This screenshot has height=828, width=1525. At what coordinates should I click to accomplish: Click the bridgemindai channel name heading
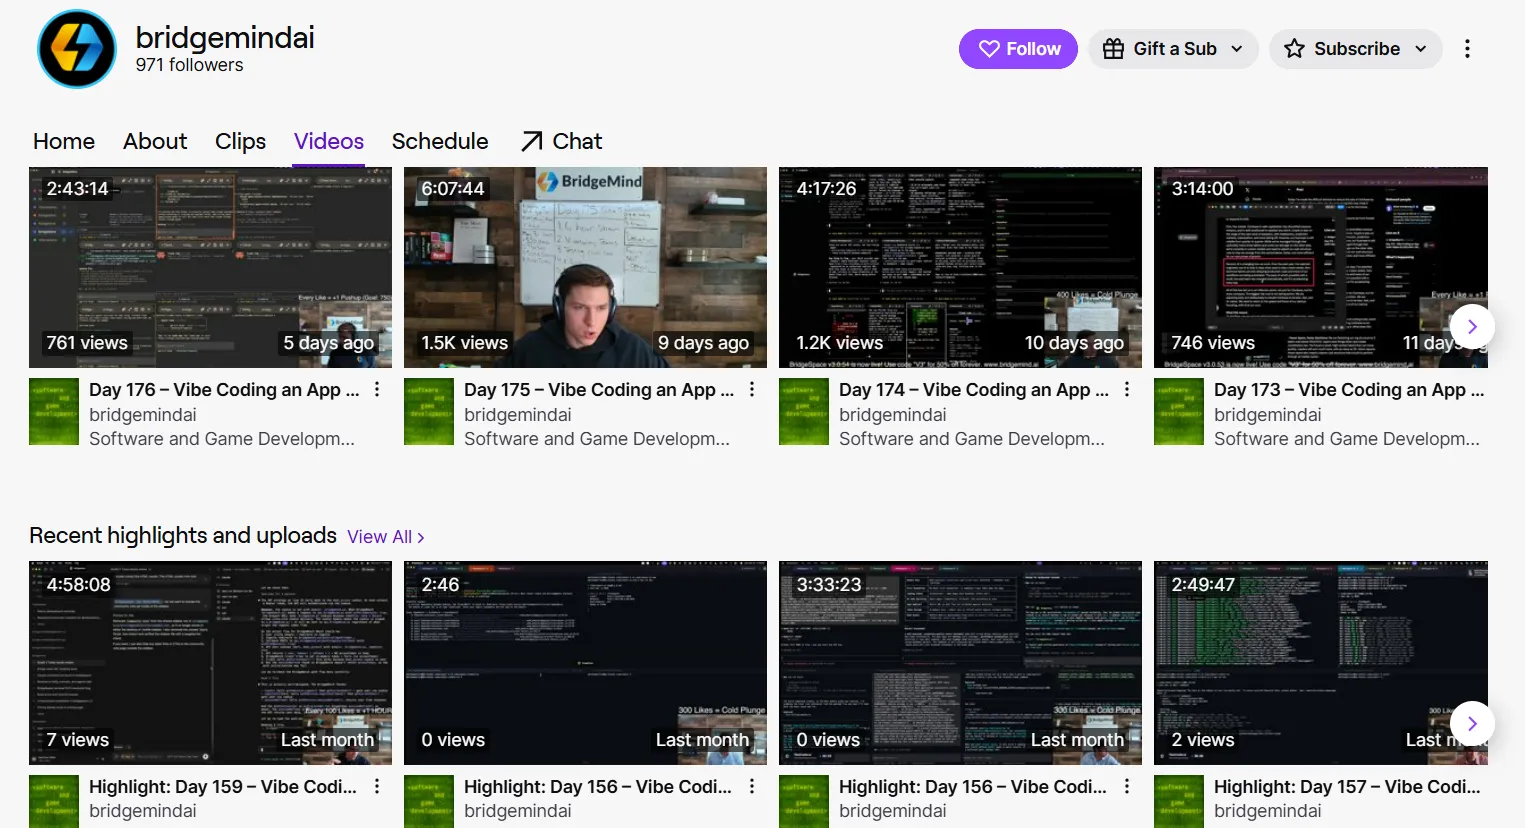click(225, 38)
